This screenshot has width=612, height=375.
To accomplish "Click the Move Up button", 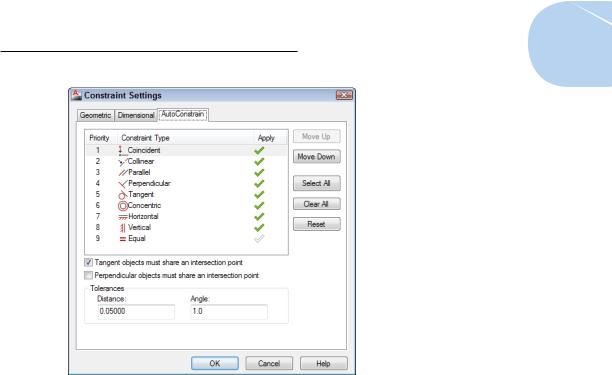I will coord(317,137).
